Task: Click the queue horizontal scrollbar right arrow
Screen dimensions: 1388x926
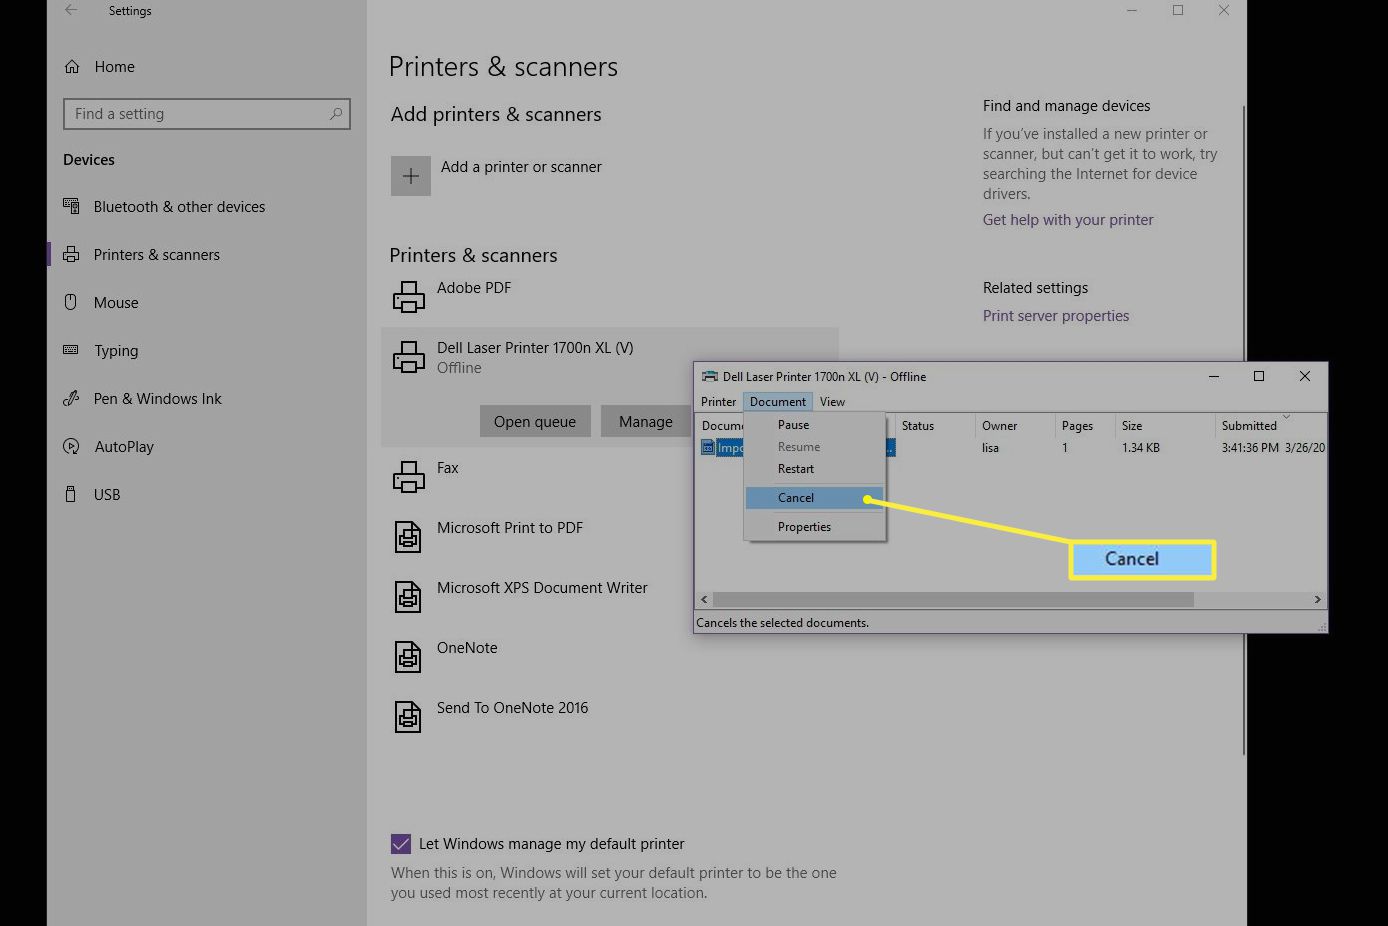Action: pos(1317,599)
